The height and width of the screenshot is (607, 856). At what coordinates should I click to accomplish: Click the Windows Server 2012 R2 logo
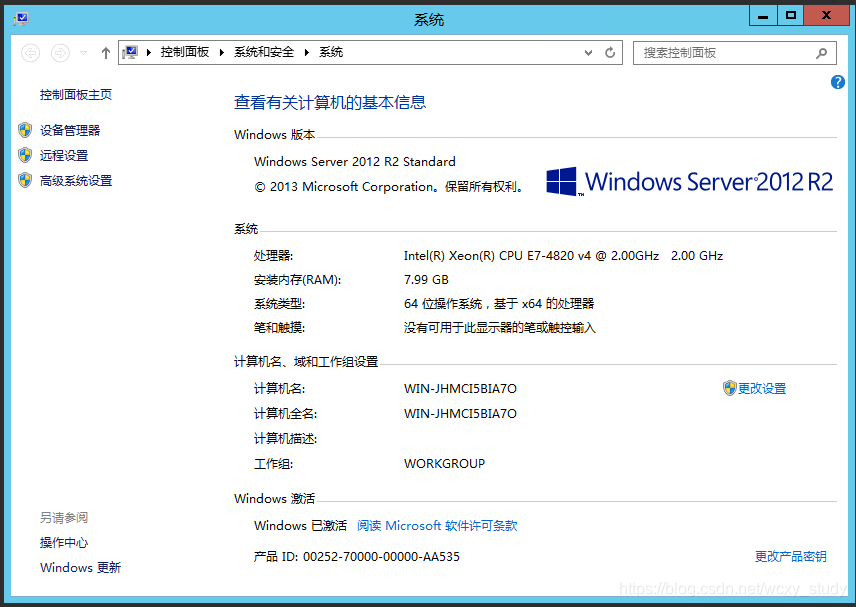[x=689, y=182]
